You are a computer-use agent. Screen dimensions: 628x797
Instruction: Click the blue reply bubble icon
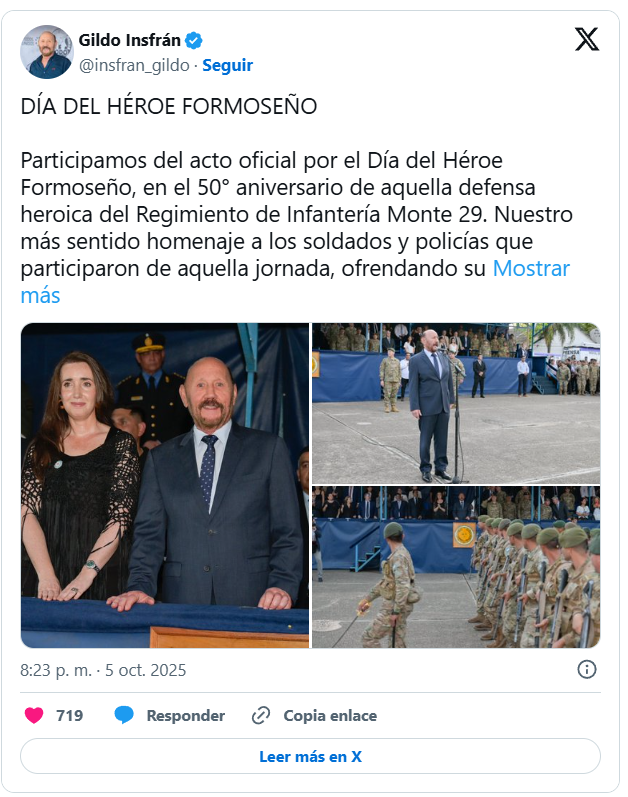click(x=124, y=715)
